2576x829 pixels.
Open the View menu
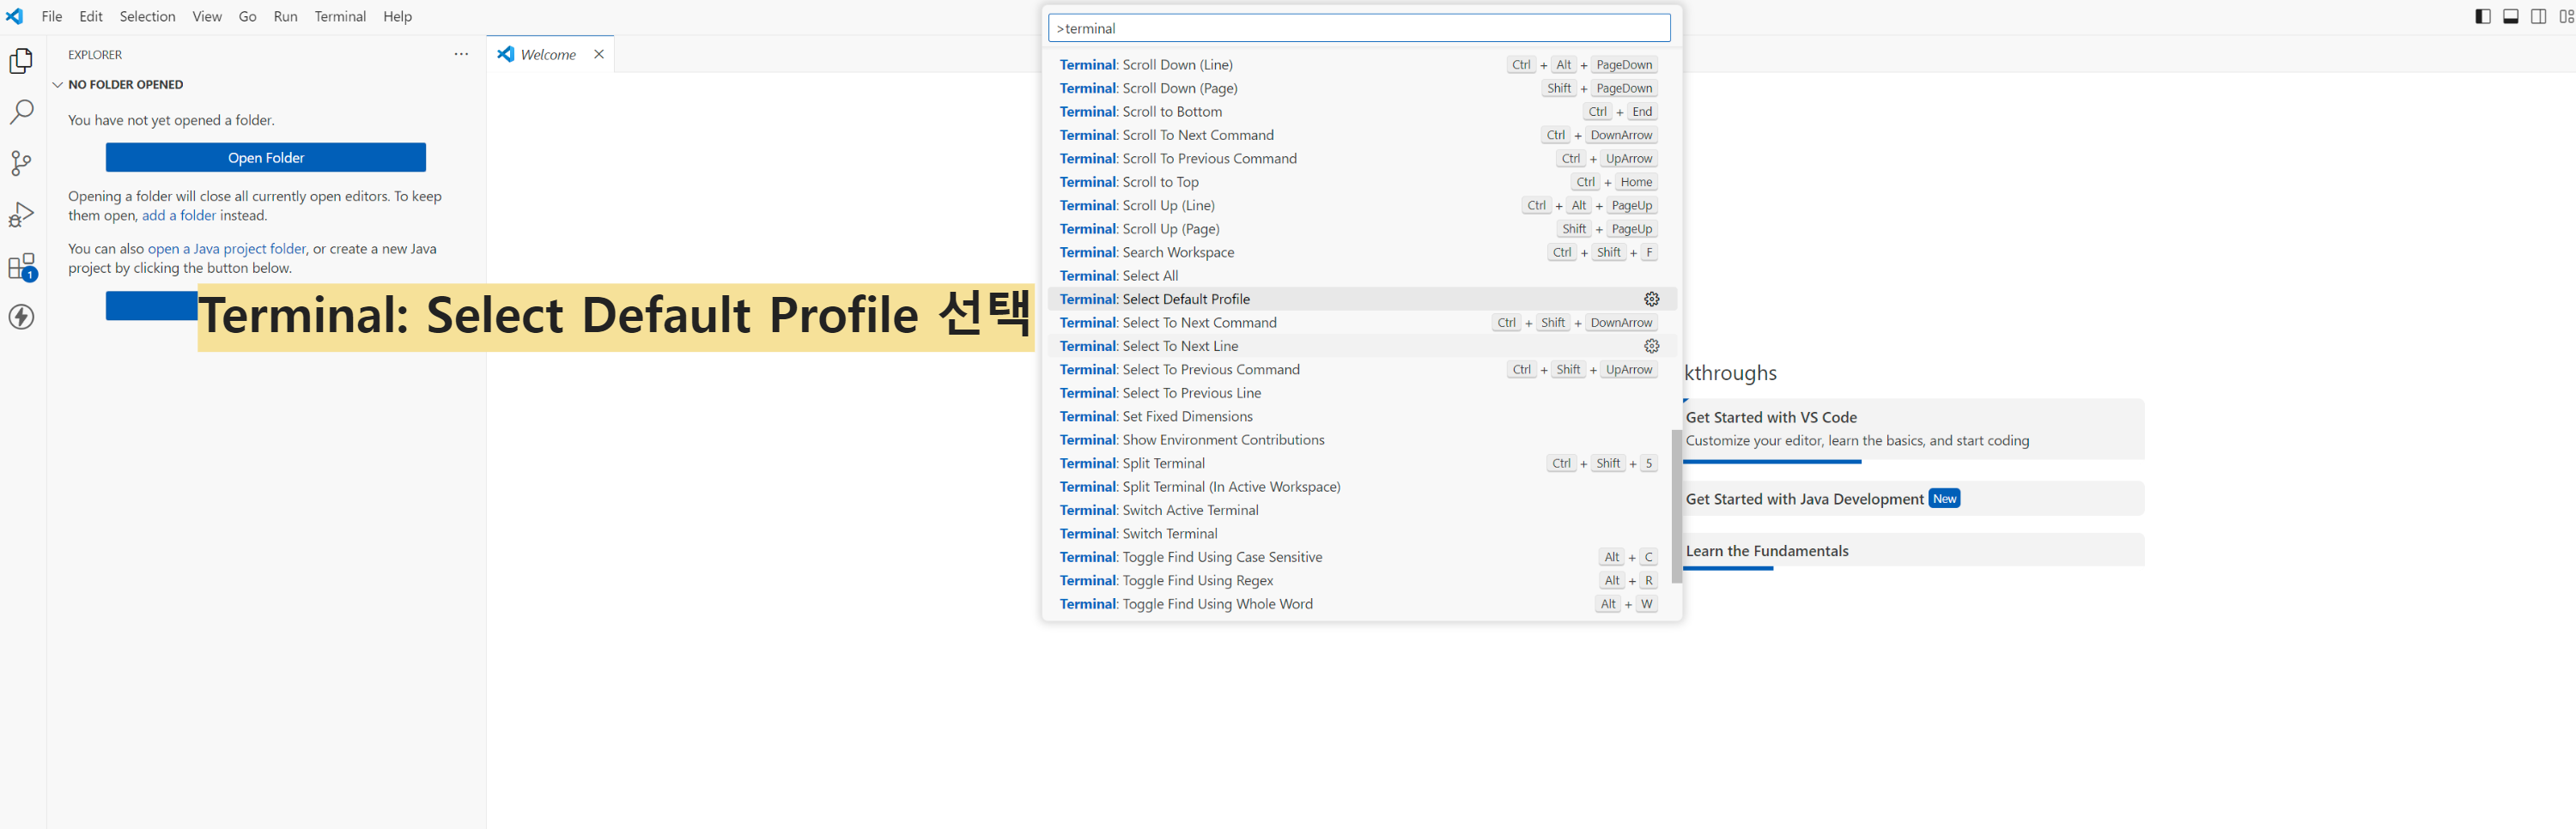point(207,16)
